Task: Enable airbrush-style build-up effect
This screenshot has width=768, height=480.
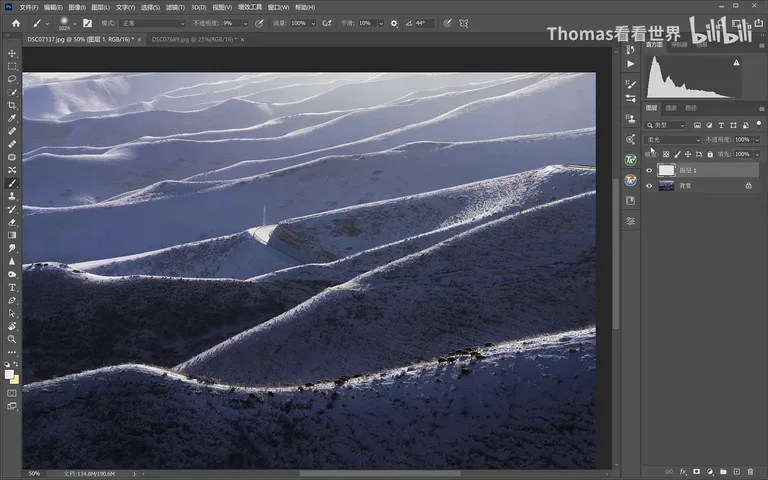Action: point(327,23)
